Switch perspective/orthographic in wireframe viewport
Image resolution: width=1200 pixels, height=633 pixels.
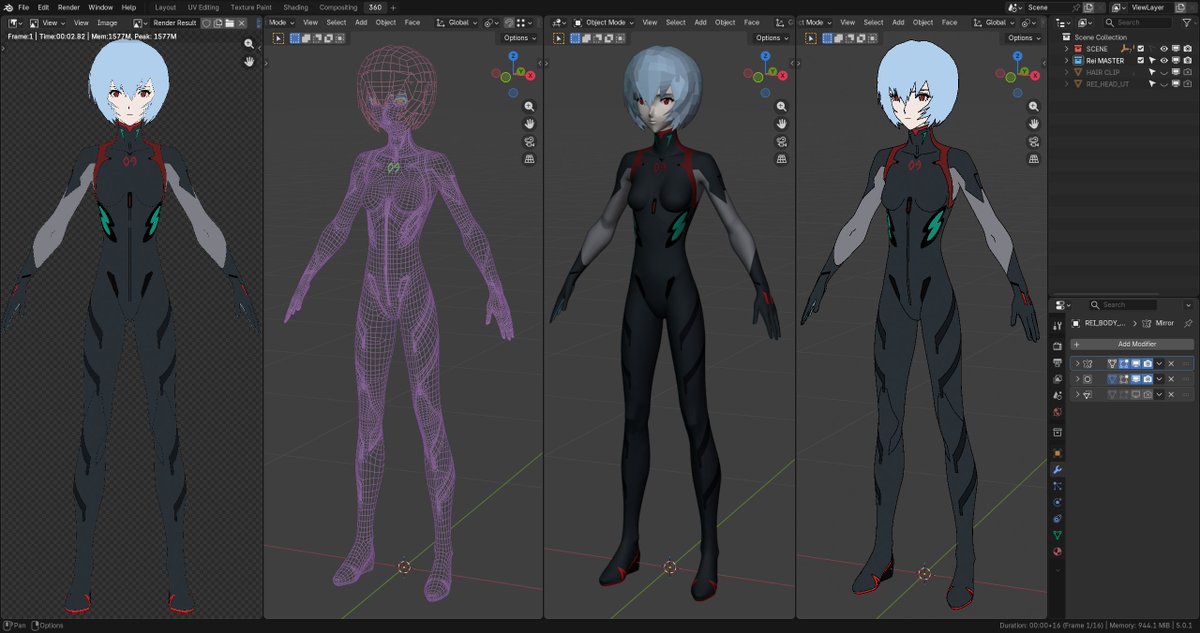pos(529,158)
